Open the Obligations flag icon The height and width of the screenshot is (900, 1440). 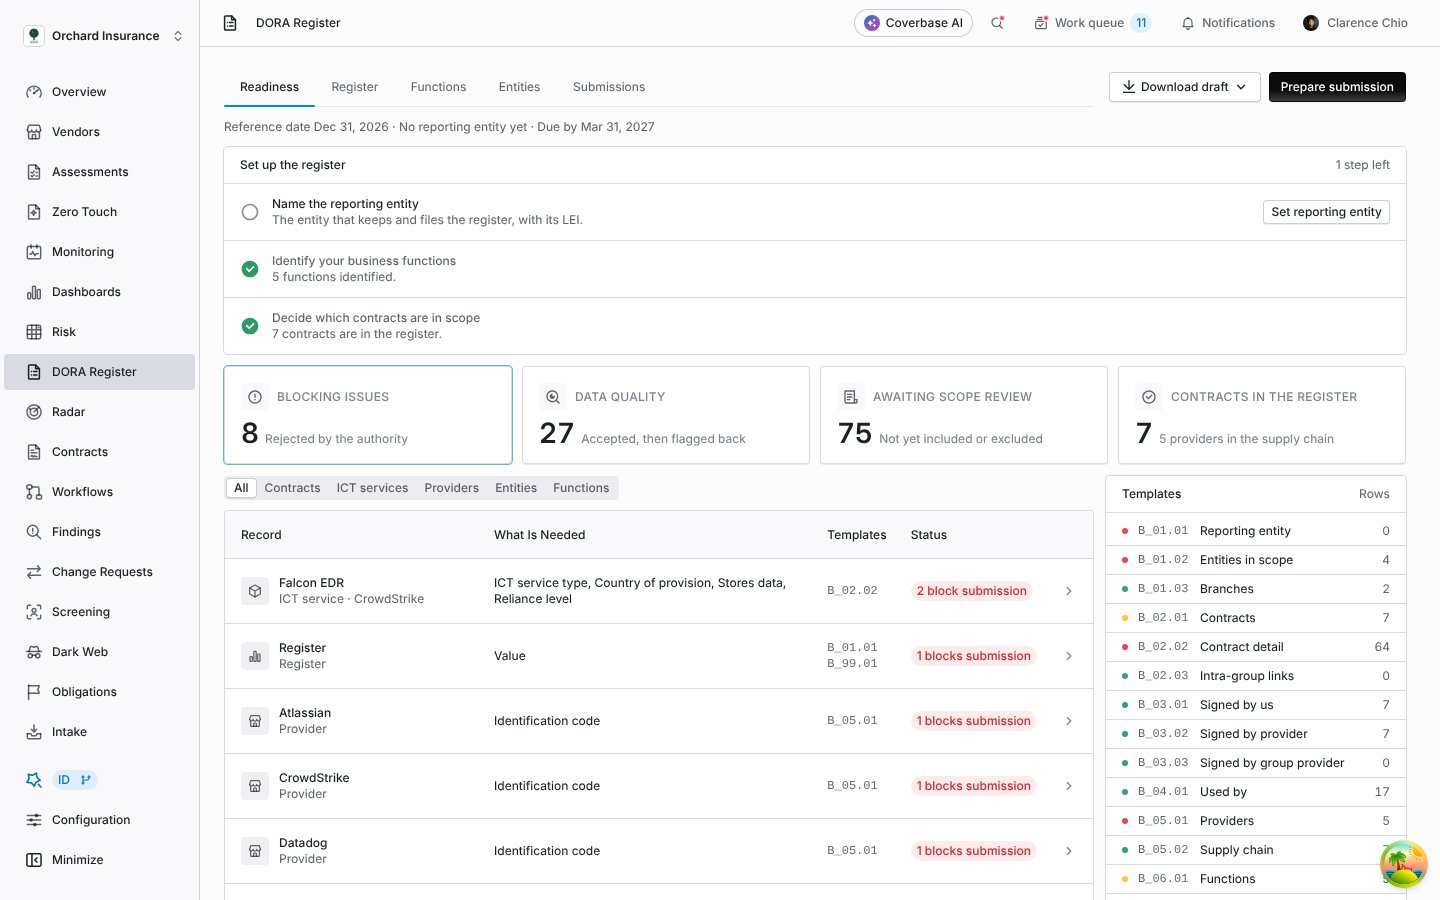pyautogui.click(x=34, y=692)
